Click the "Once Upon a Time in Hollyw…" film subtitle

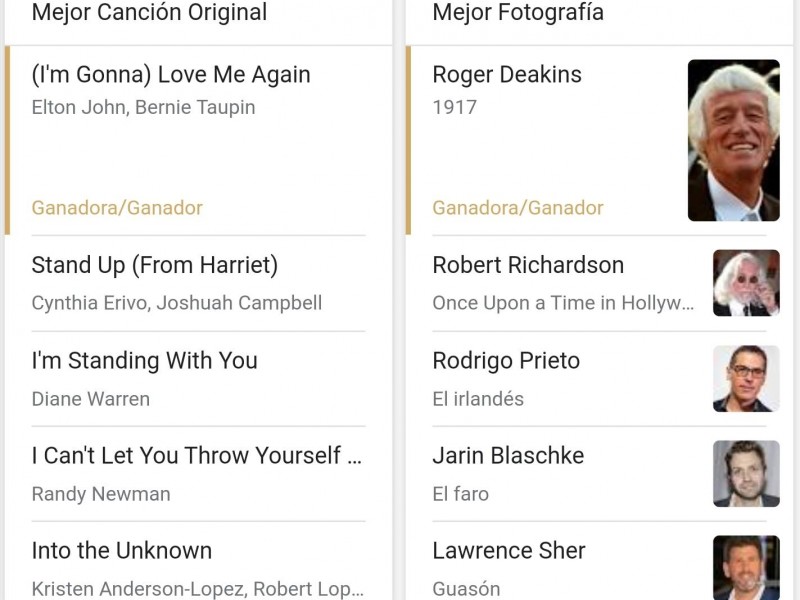pyautogui.click(x=563, y=303)
